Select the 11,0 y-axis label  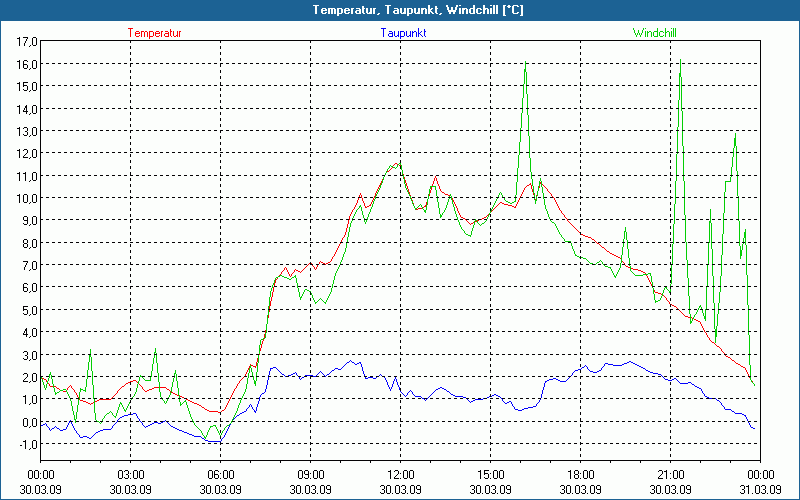tap(27, 176)
